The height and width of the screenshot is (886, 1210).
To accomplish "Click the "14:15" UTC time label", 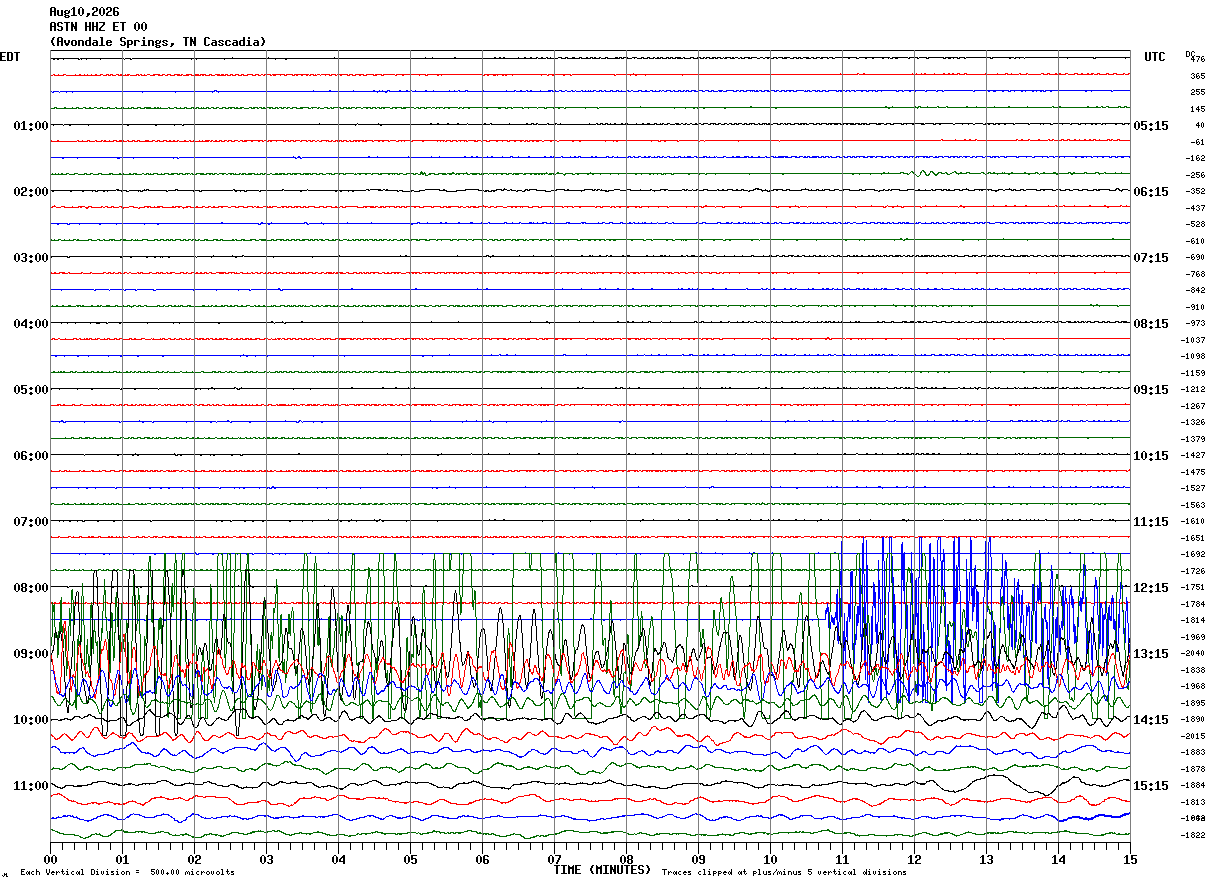I will pyautogui.click(x=1150, y=720).
